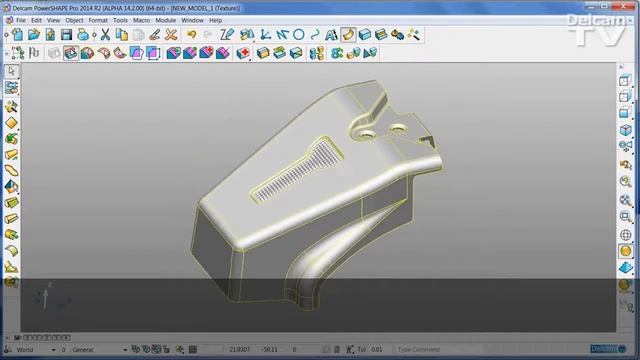
Task: Toggle the highlighted yellow sphere shading button
Action: click(x=625, y=251)
